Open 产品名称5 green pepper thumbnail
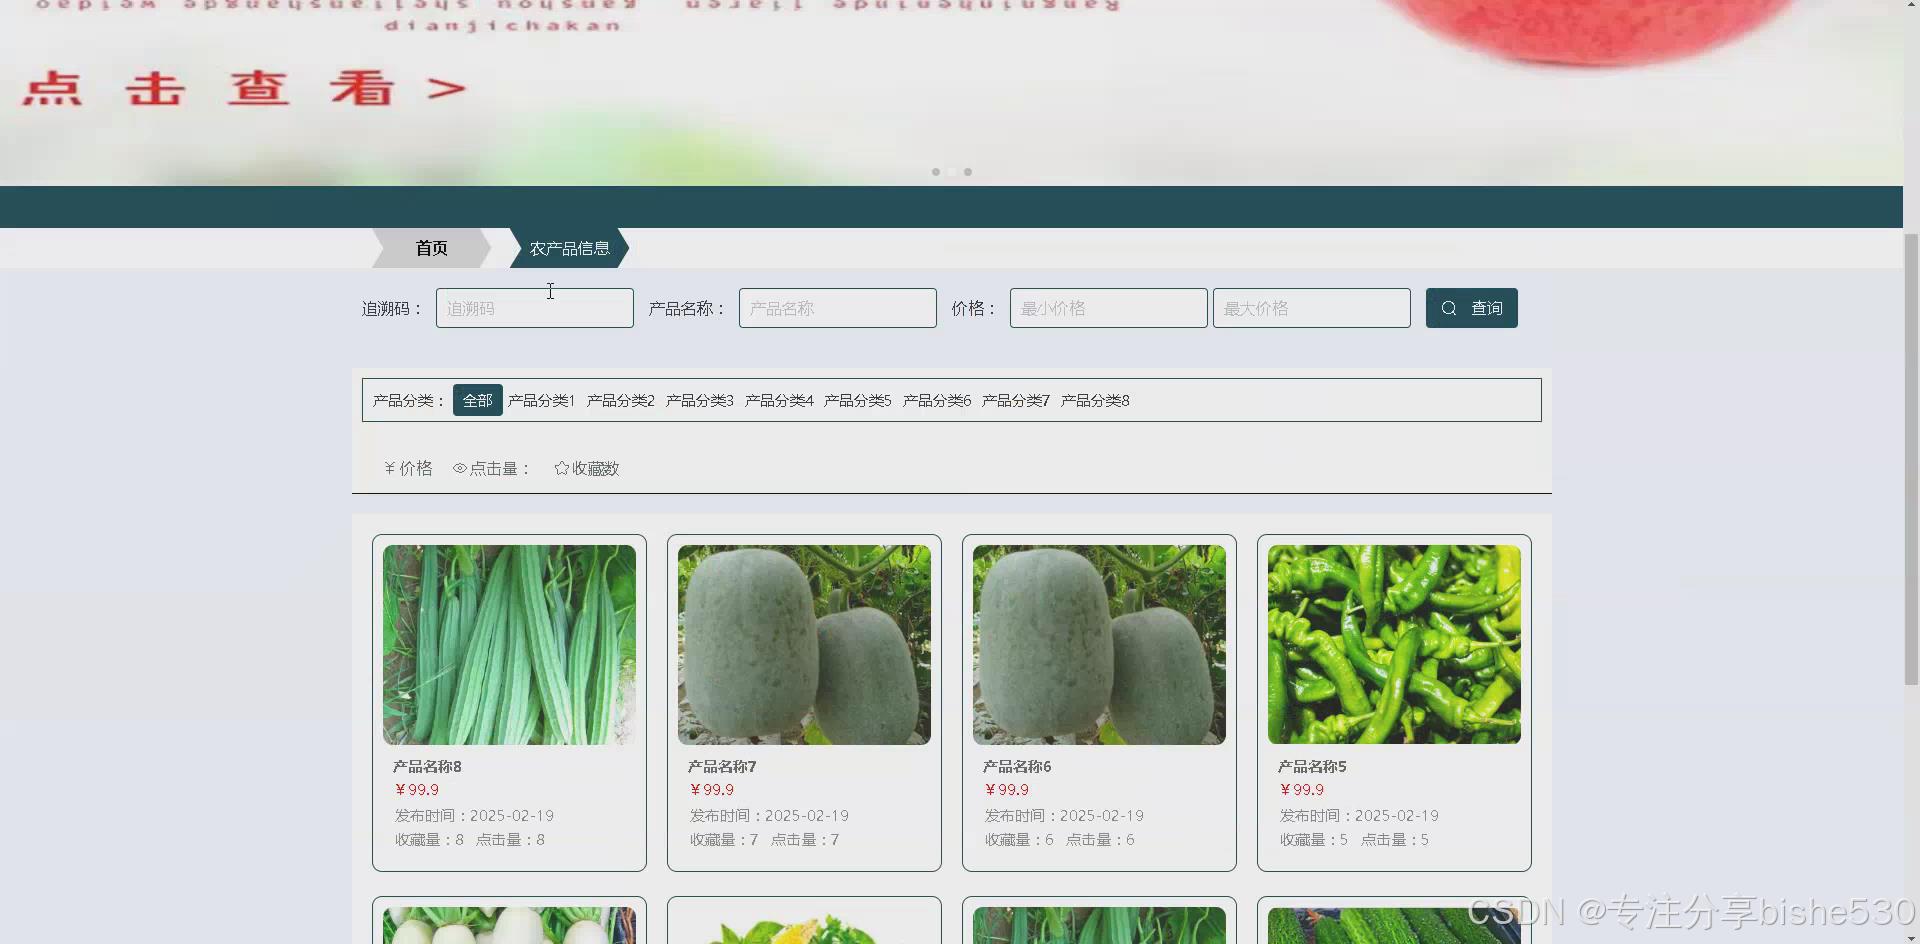This screenshot has height=944, width=1920. coord(1394,645)
